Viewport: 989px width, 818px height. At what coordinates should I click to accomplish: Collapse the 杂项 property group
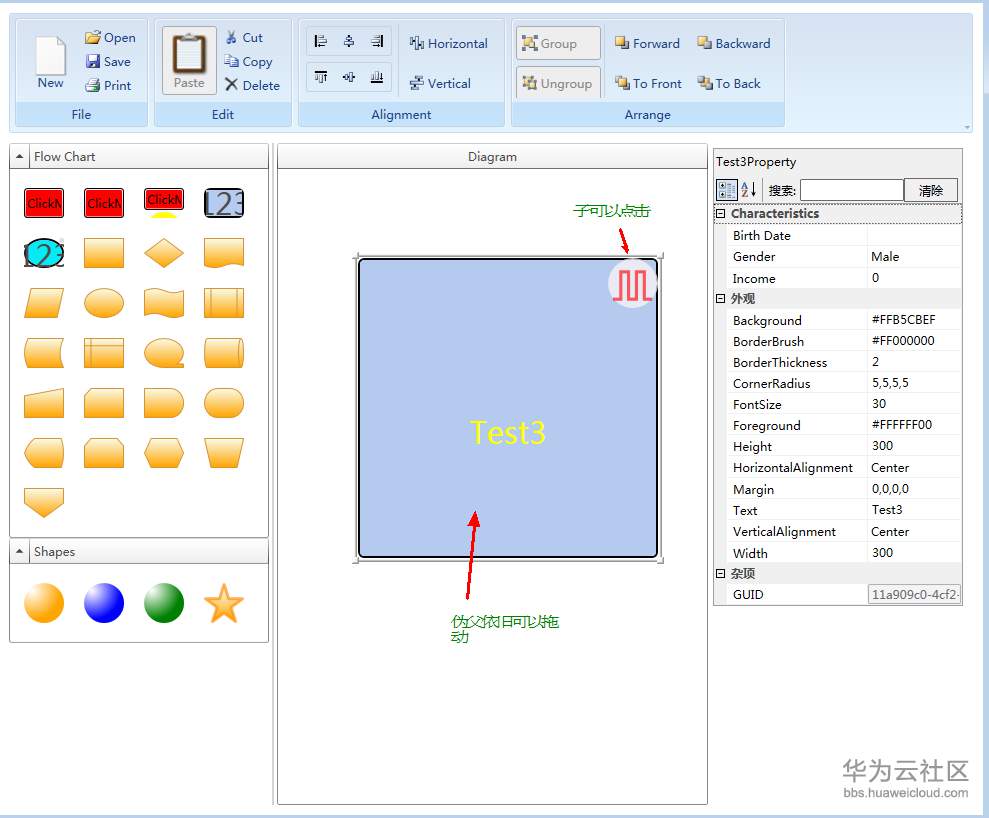[x=720, y=573]
